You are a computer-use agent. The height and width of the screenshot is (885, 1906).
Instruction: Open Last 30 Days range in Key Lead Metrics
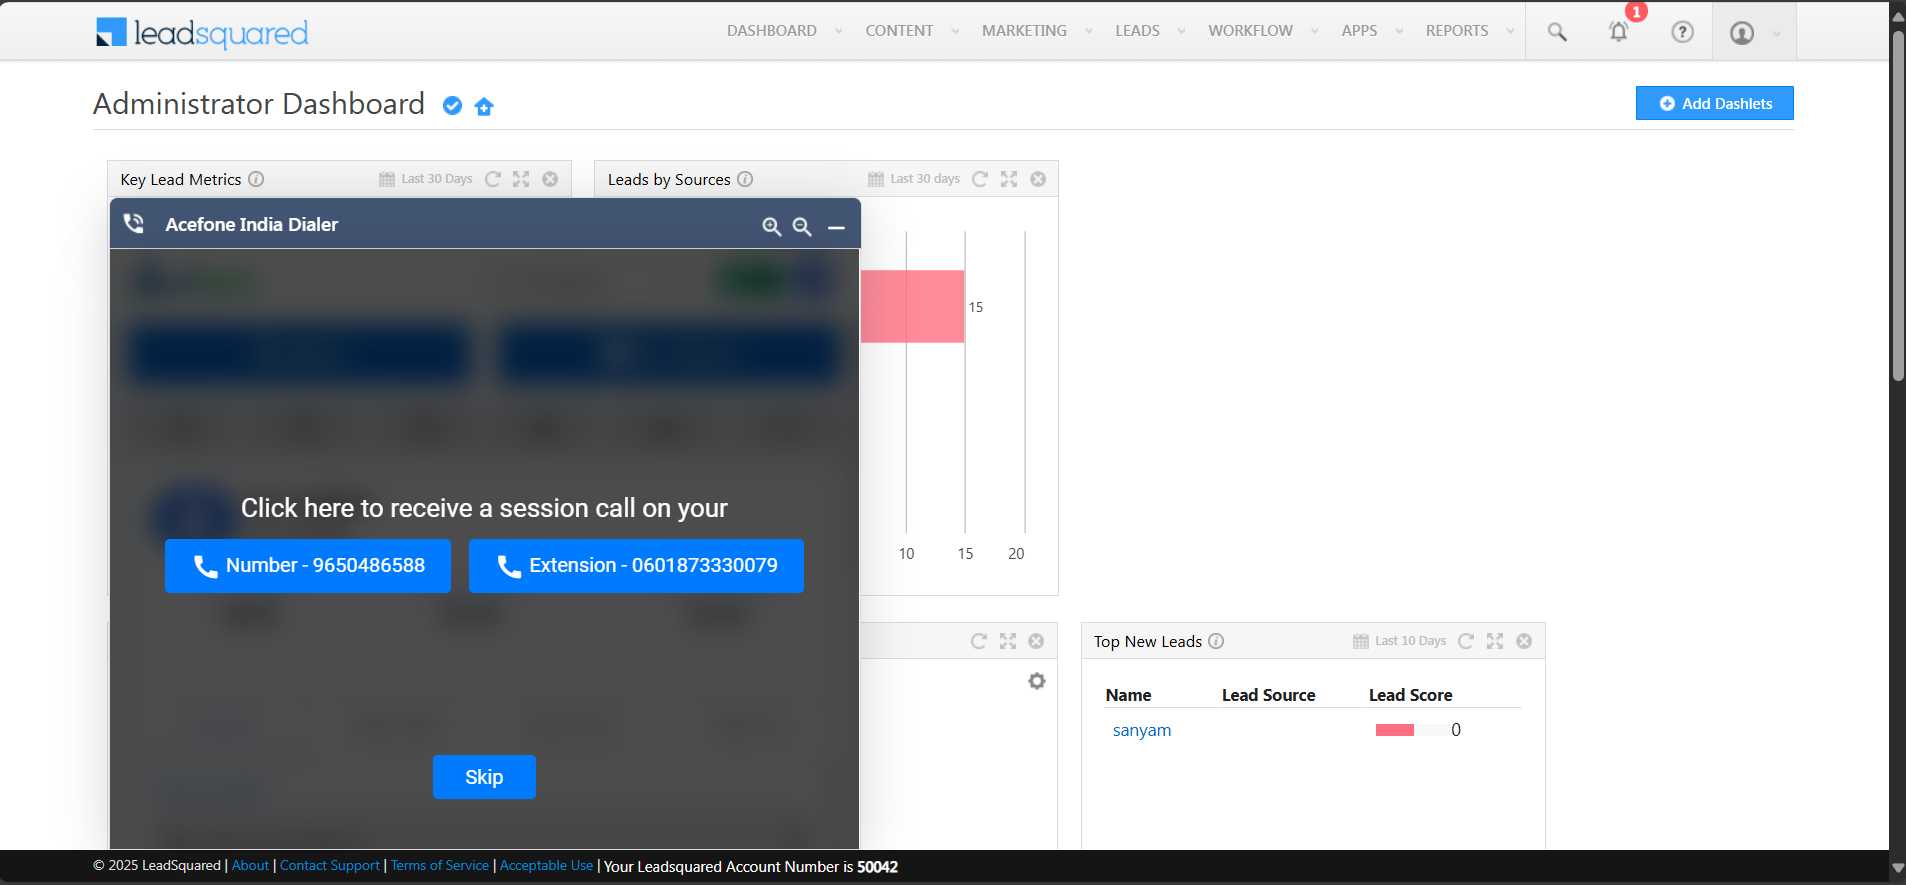click(426, 179)
